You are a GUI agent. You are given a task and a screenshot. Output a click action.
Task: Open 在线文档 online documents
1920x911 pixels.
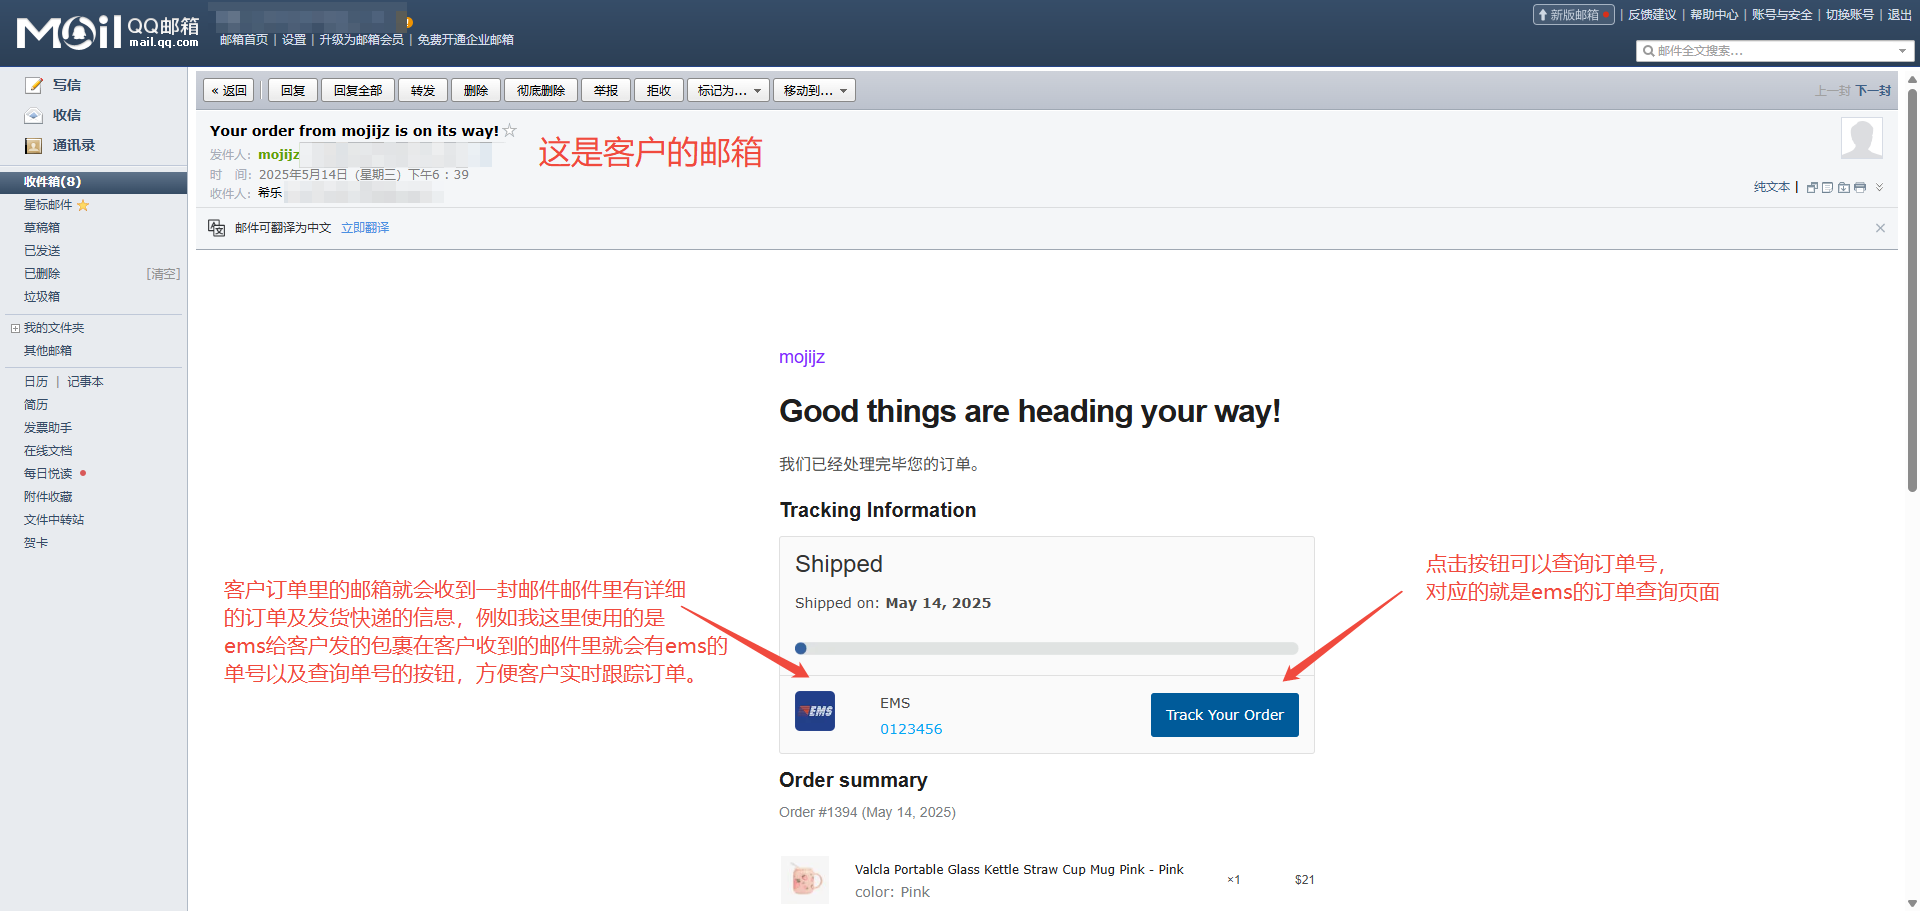tap(48, 451)
